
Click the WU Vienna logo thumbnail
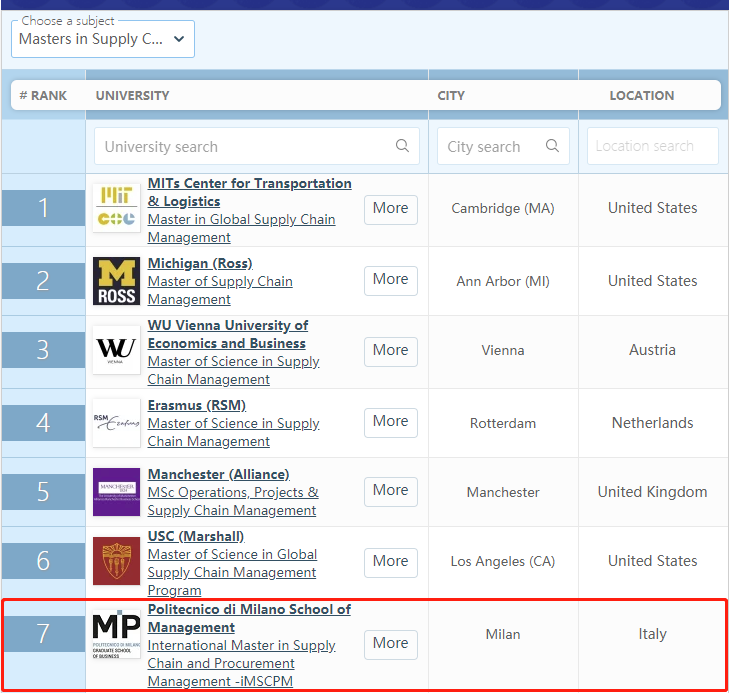116,350
